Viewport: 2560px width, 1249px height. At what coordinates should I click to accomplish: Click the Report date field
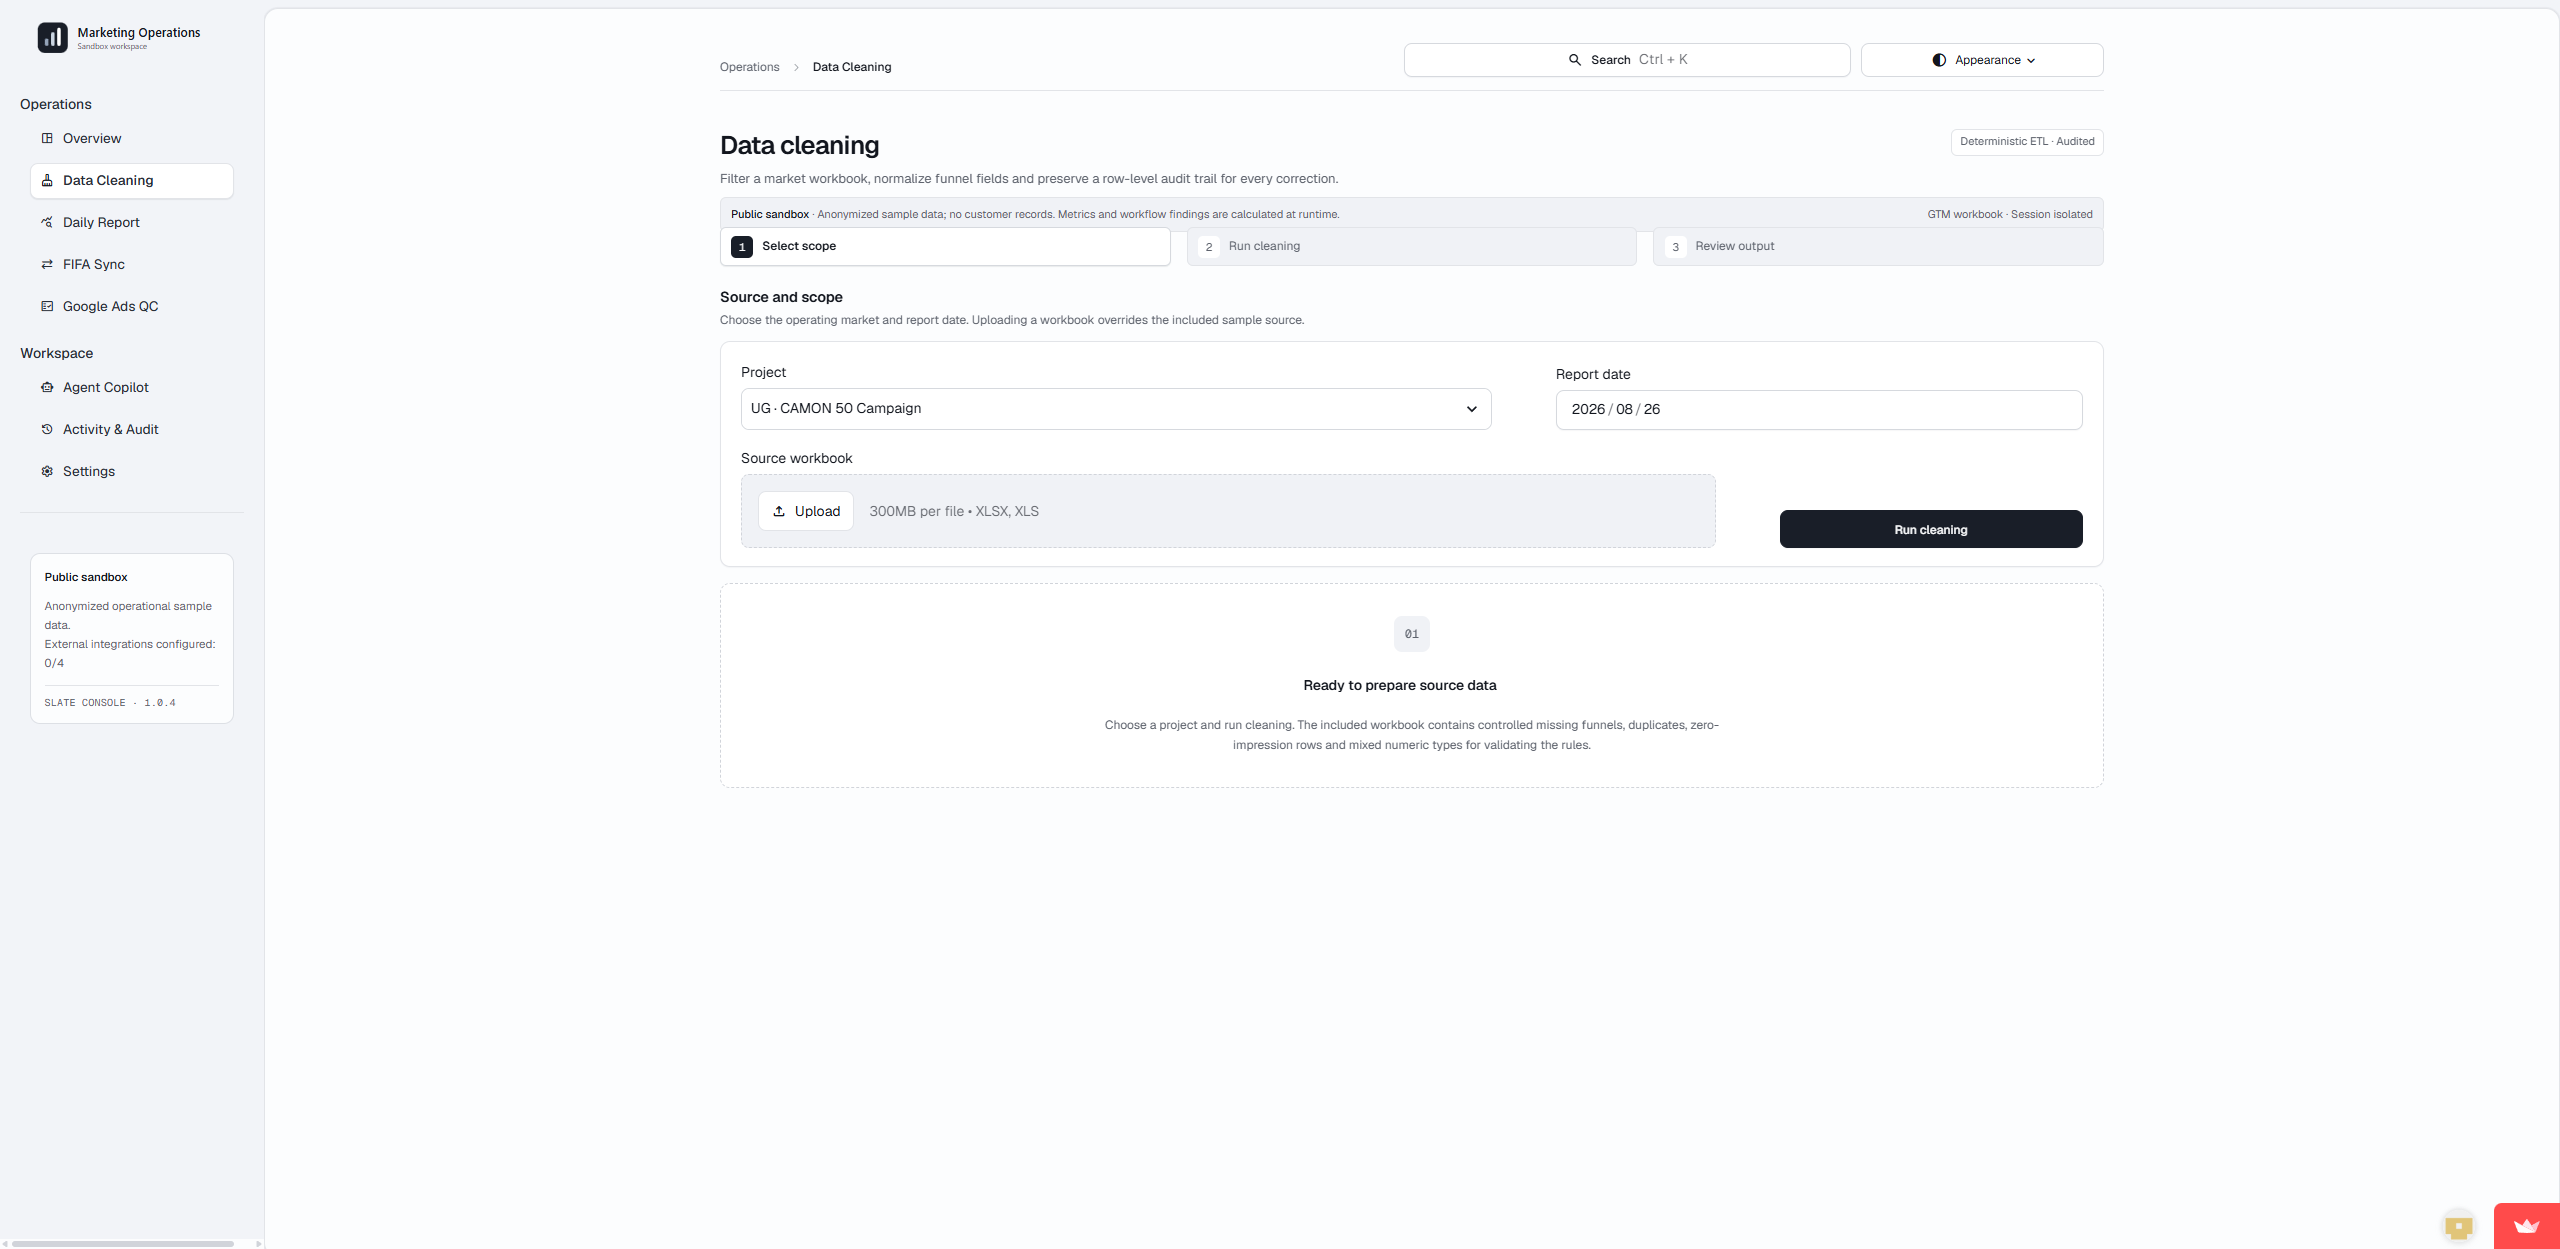pyautogui.click(x=1819, y=410)
